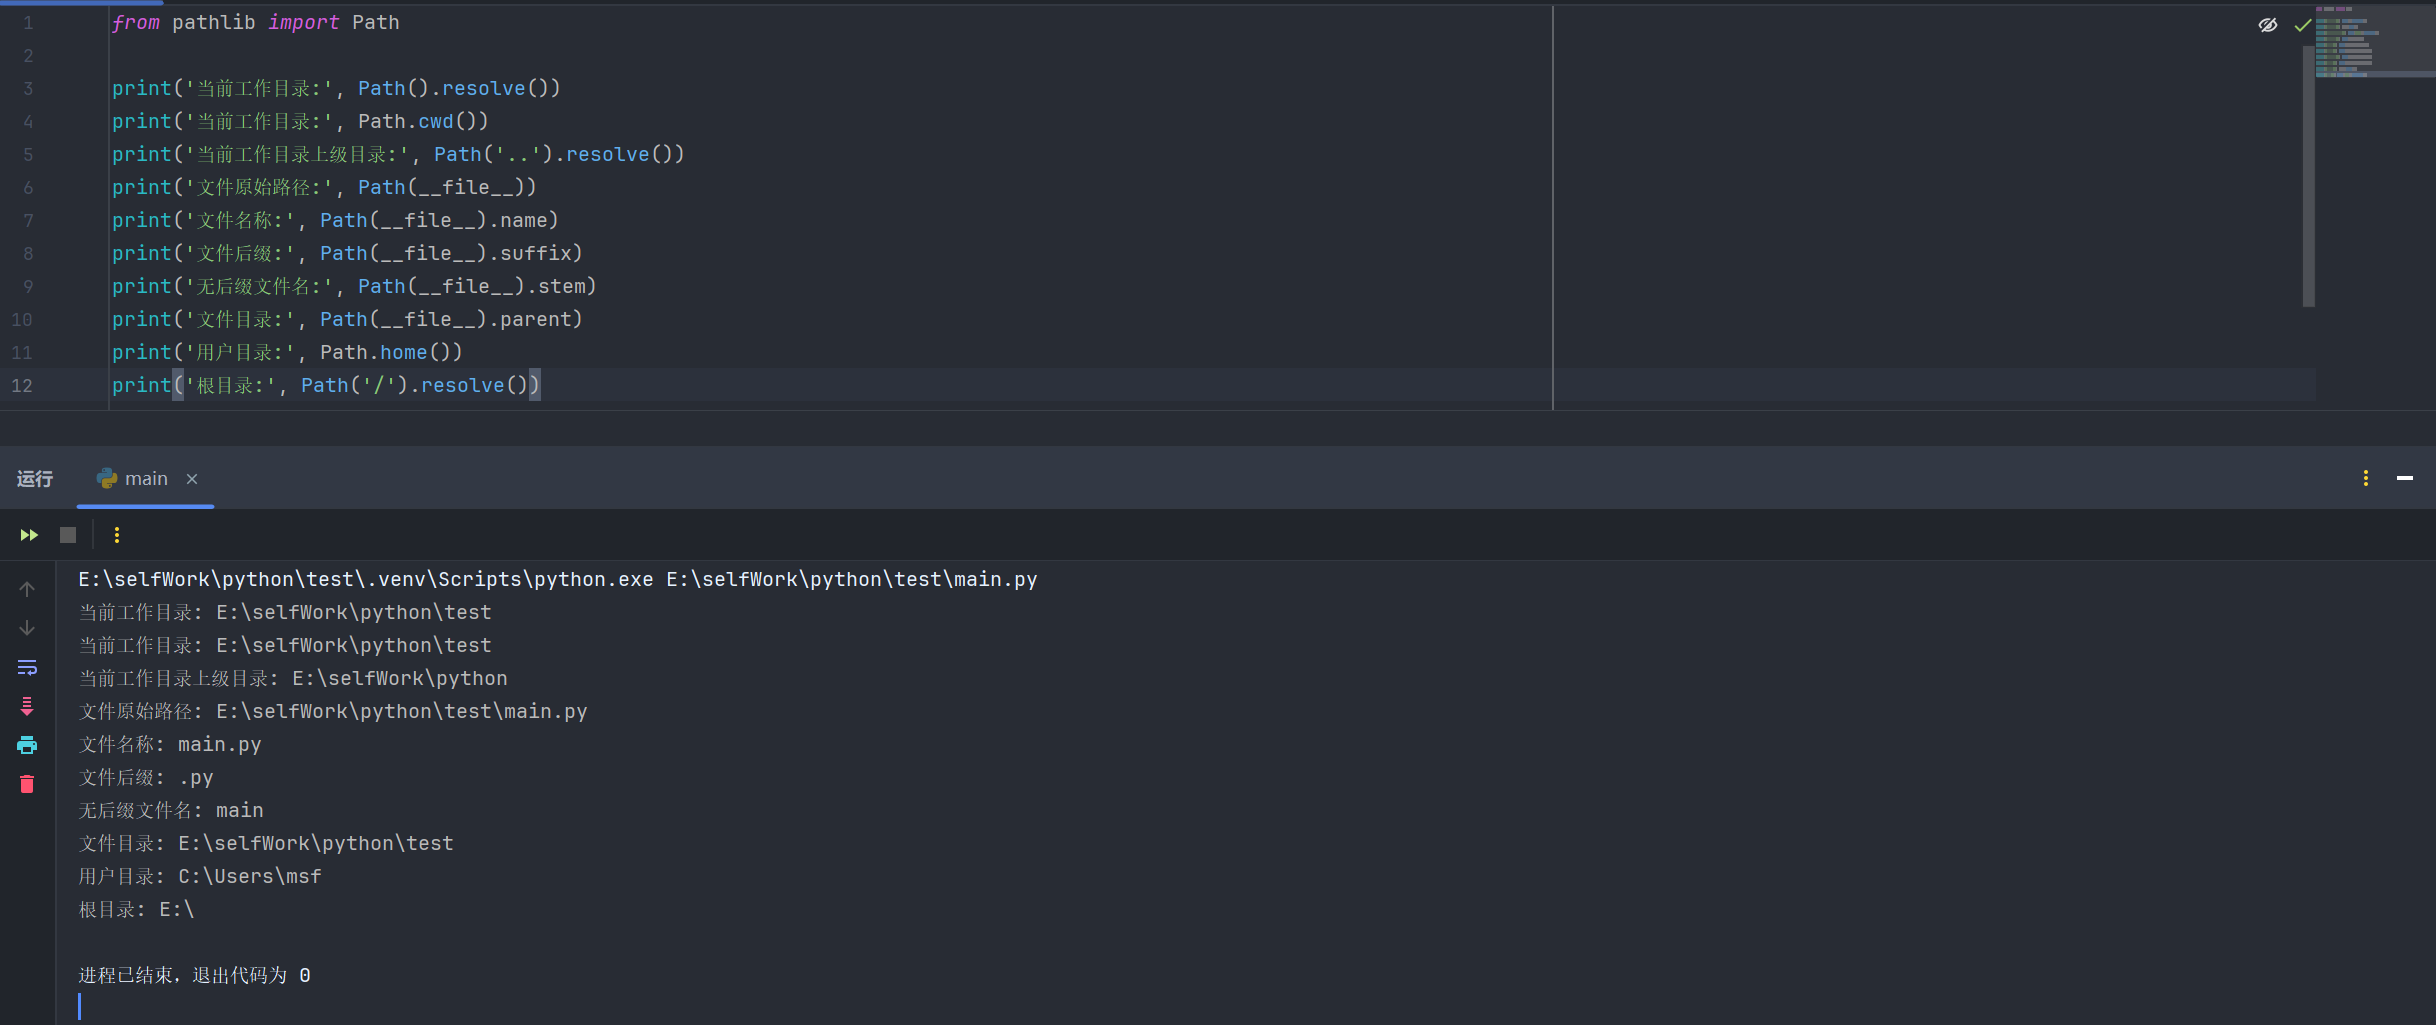Click line number 12 in gutter

click(x=22, y=385)
